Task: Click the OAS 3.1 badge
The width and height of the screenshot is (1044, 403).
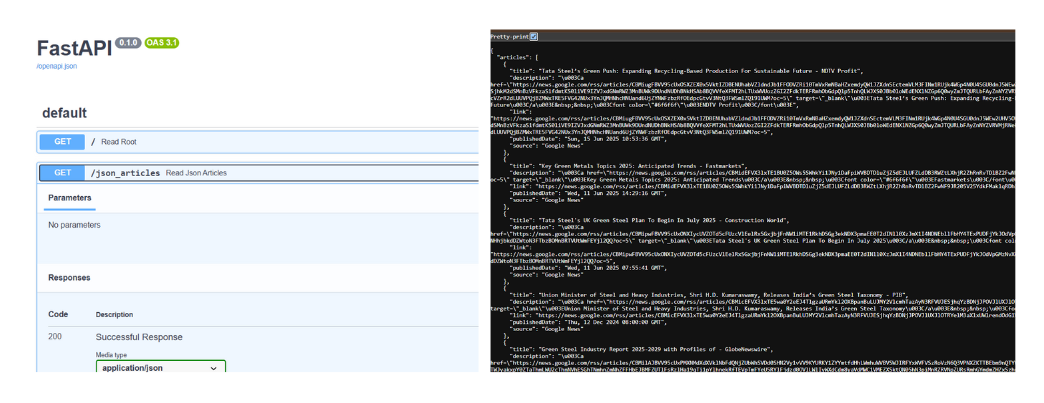Action: pos(162,42)
